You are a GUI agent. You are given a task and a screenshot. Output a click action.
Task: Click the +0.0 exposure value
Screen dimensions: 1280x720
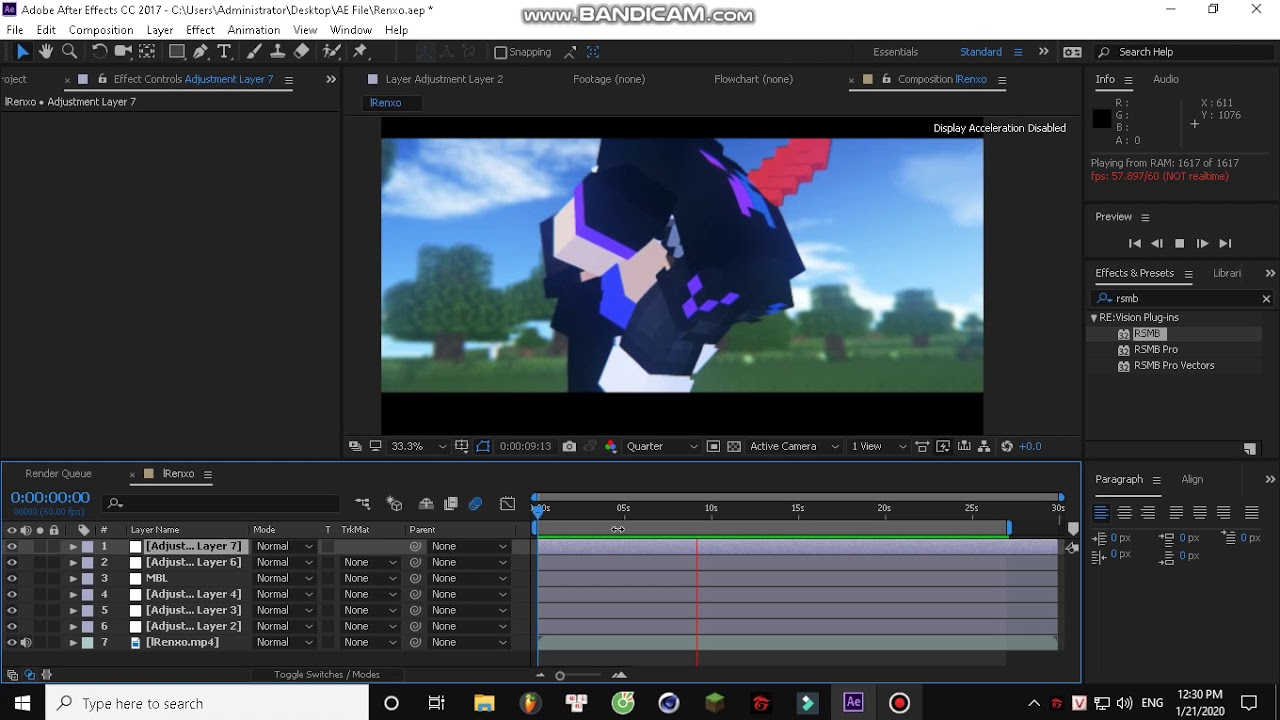pos(1030,447)
